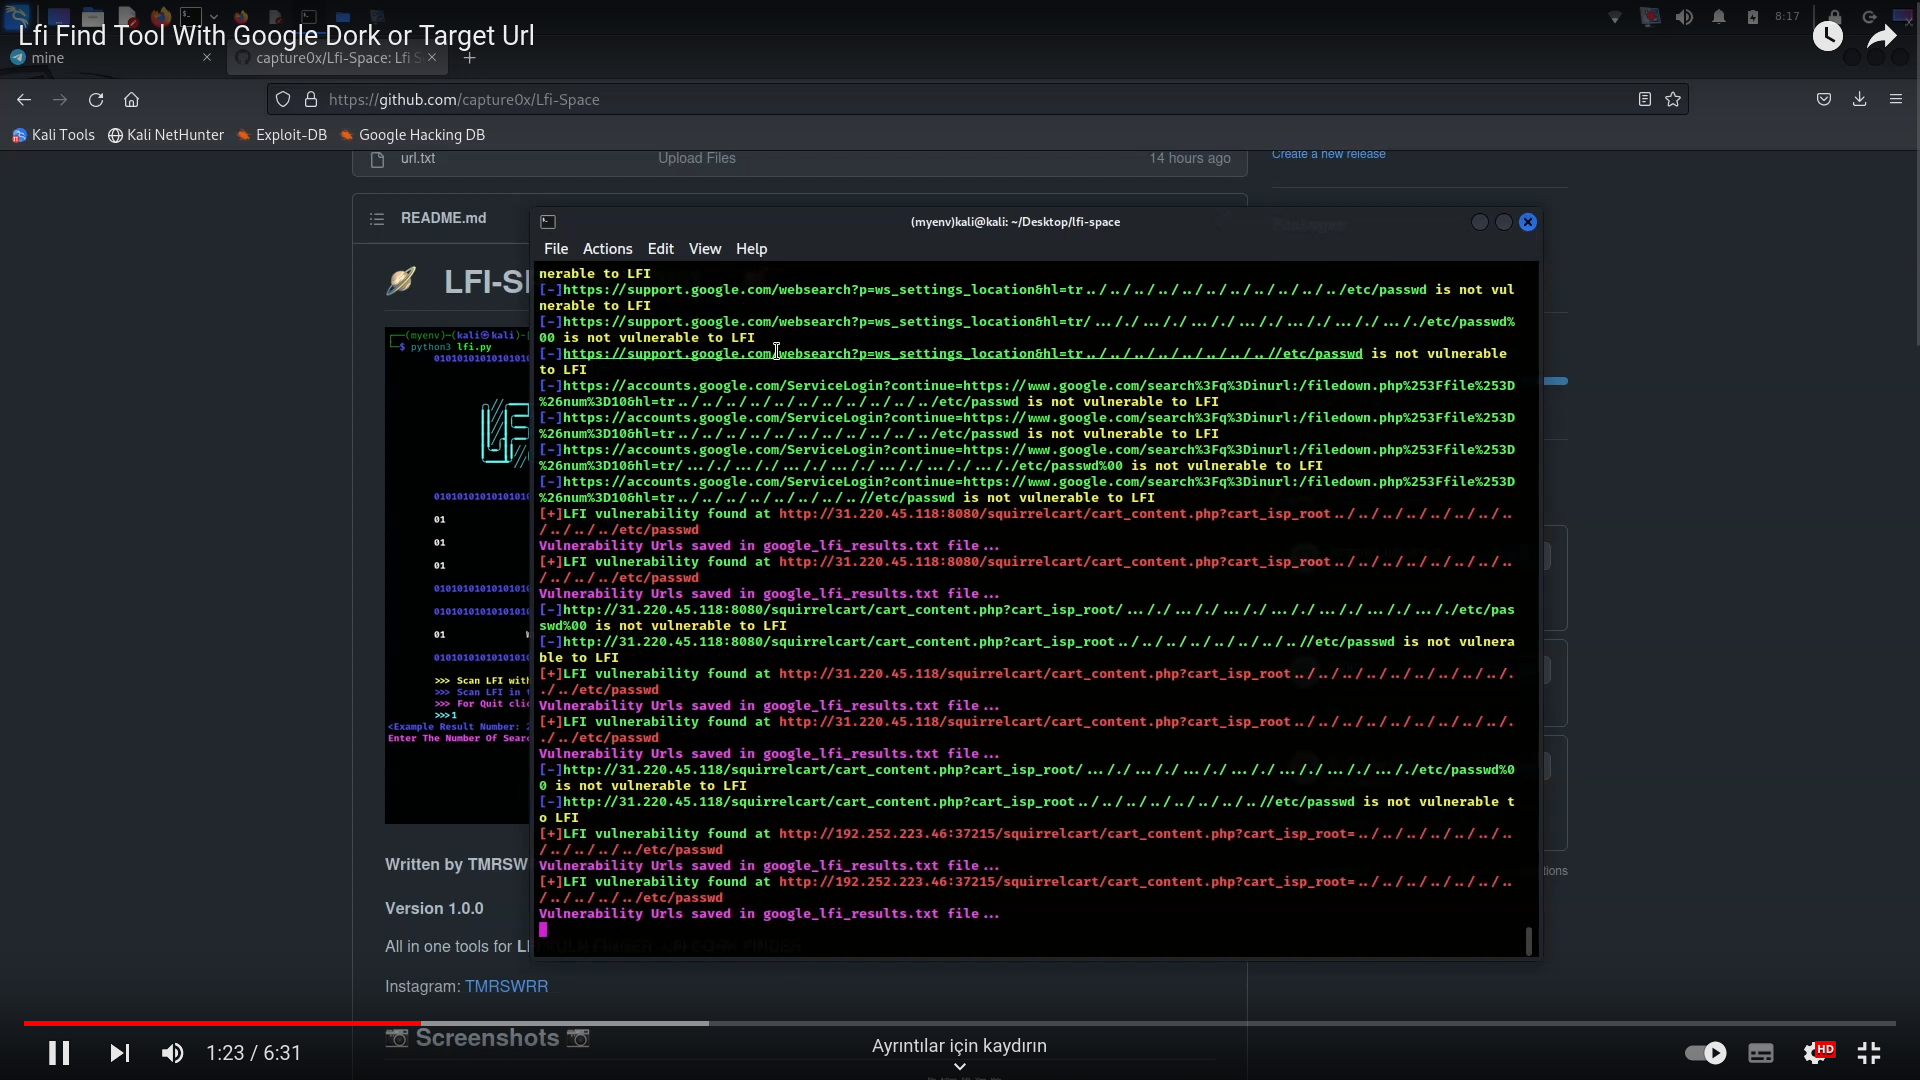The image size is (1920, 1080).
Task: Open the Exploit-DB bookmark
Action: click(282, 135)
